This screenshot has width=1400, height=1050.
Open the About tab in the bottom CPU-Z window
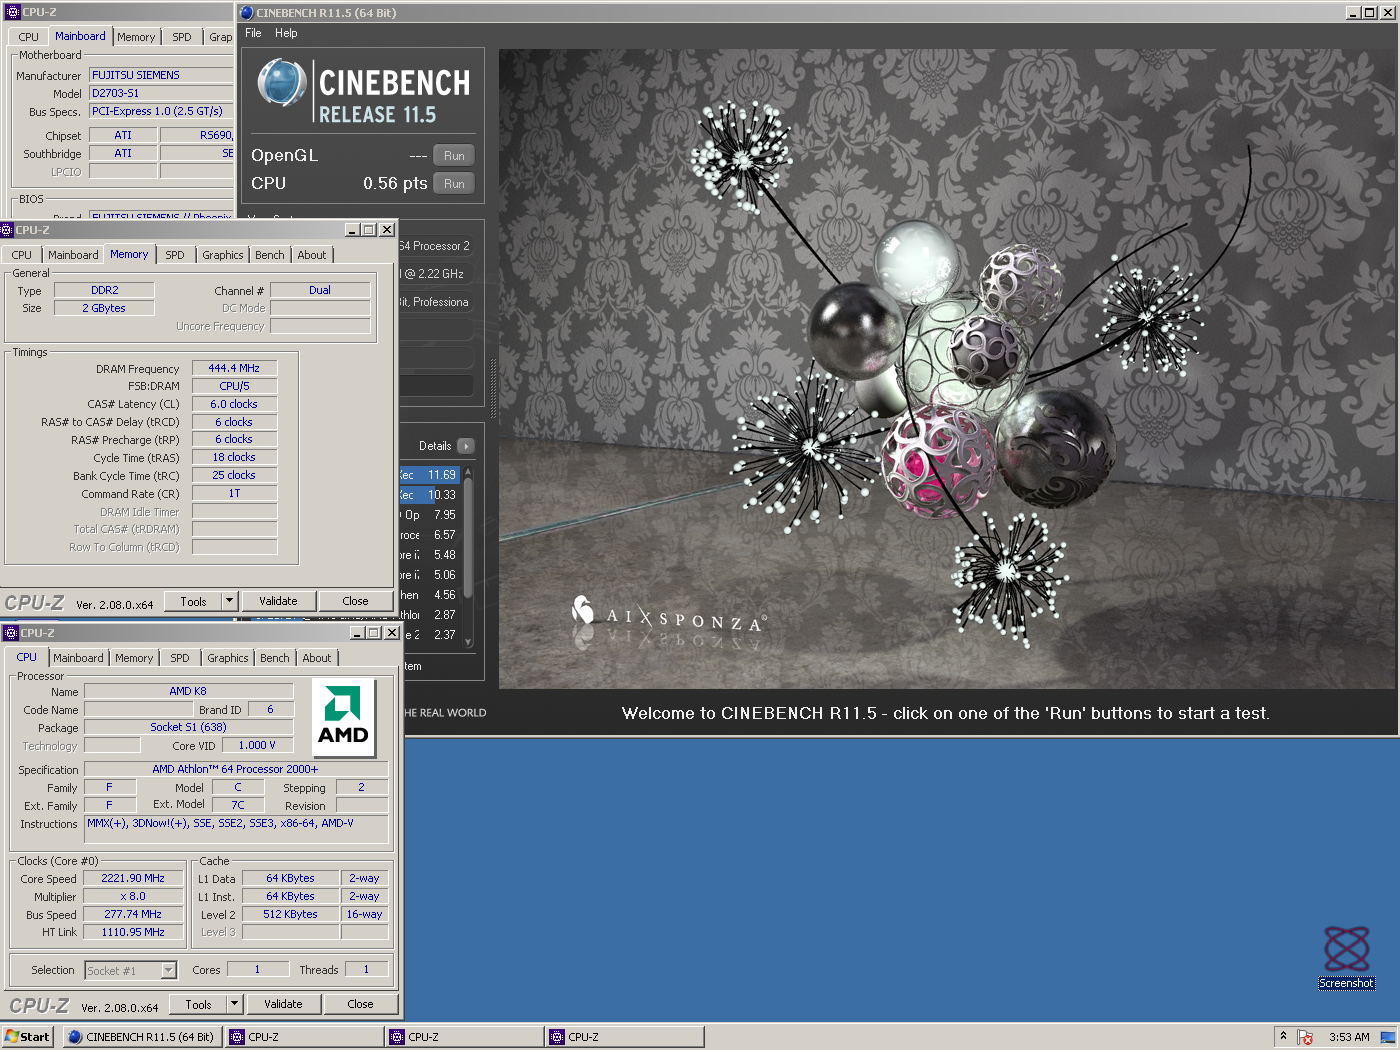(x=317, y=658)
